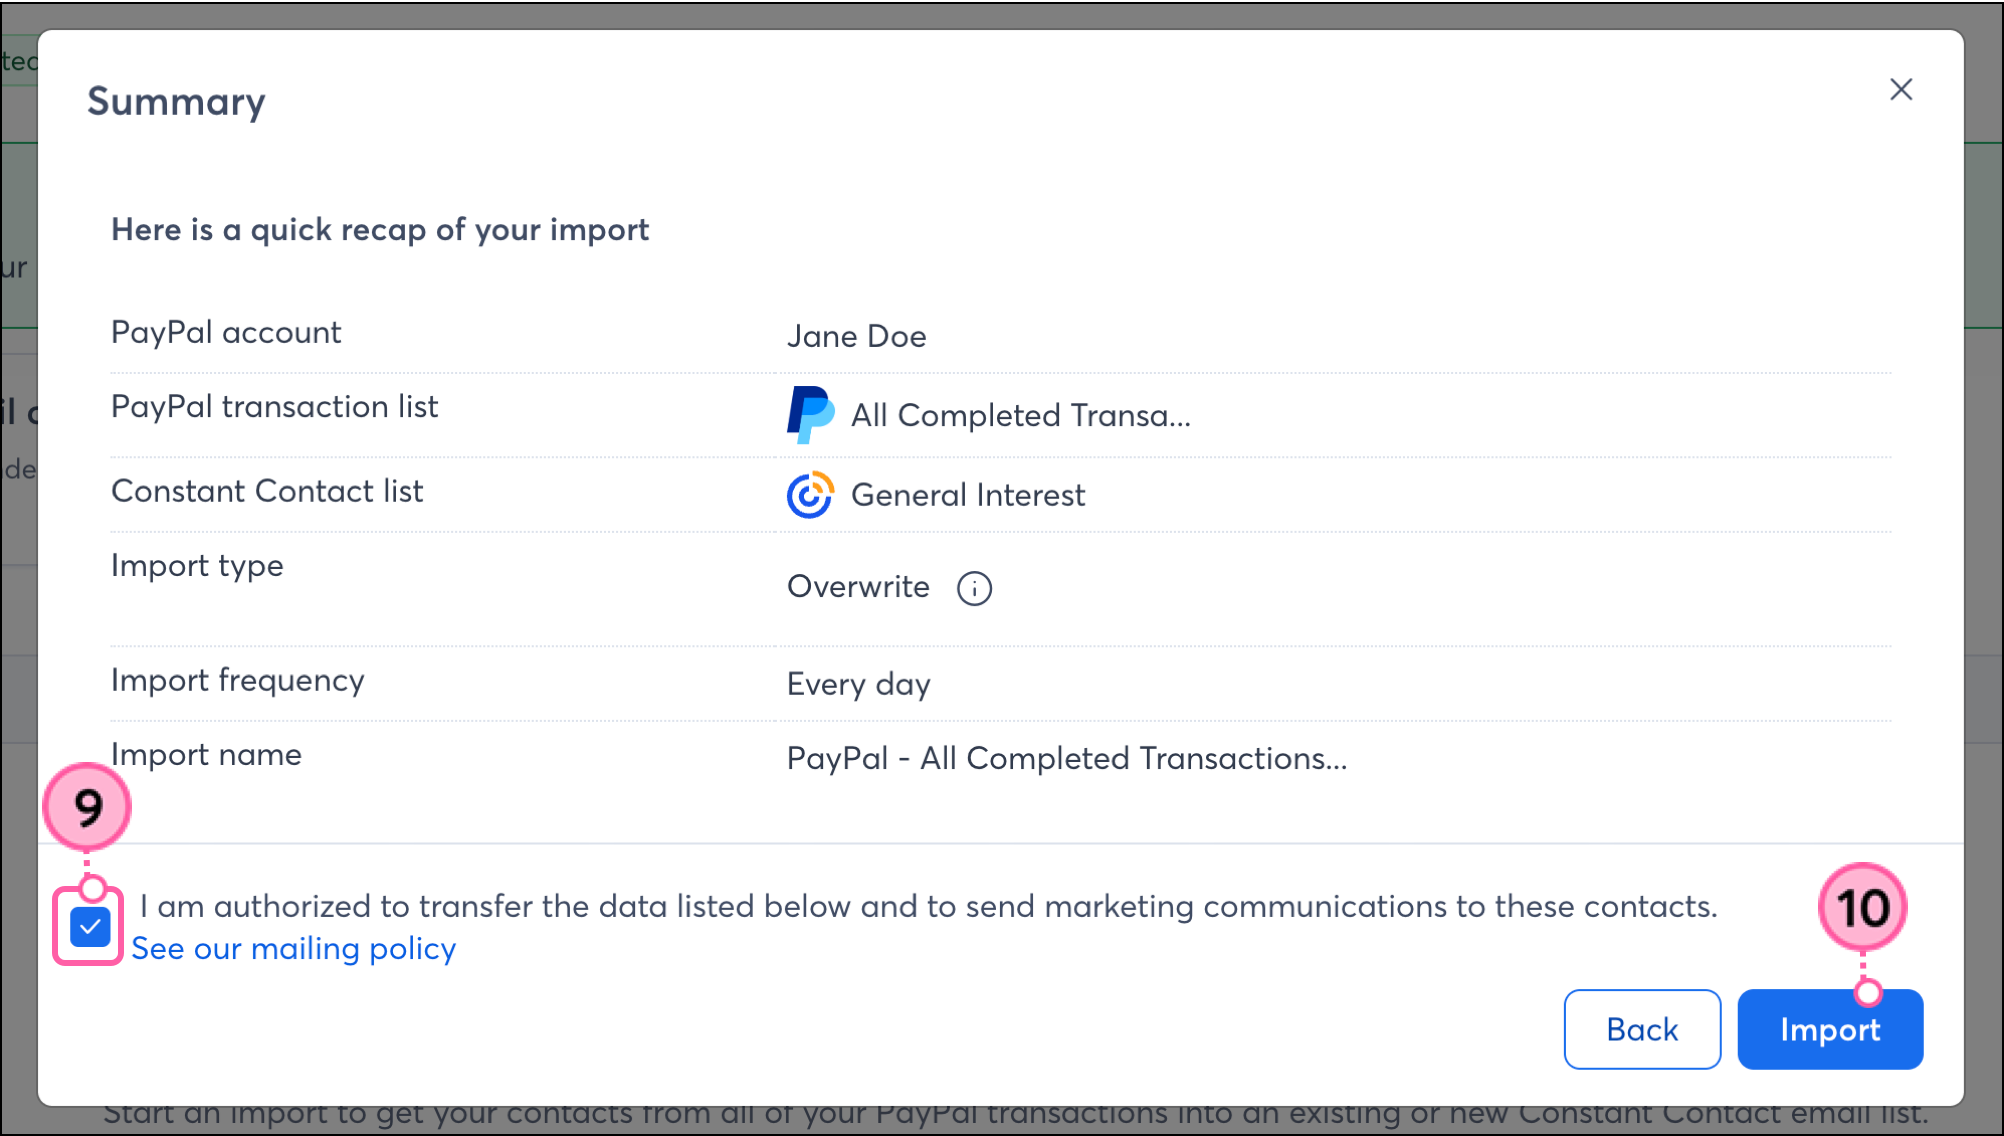Click the Back button
The width and height of the screenshot is (2004, 1136).
(1642, 1029)
